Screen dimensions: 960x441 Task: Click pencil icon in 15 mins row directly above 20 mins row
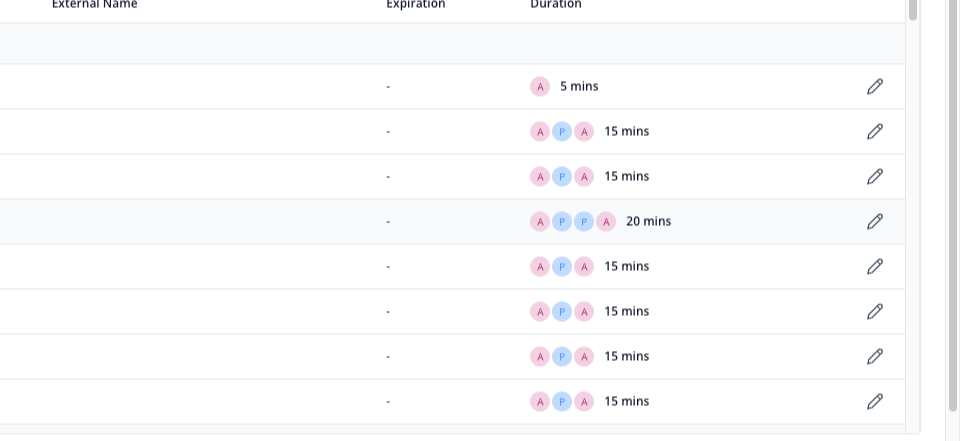pos(875,176)
